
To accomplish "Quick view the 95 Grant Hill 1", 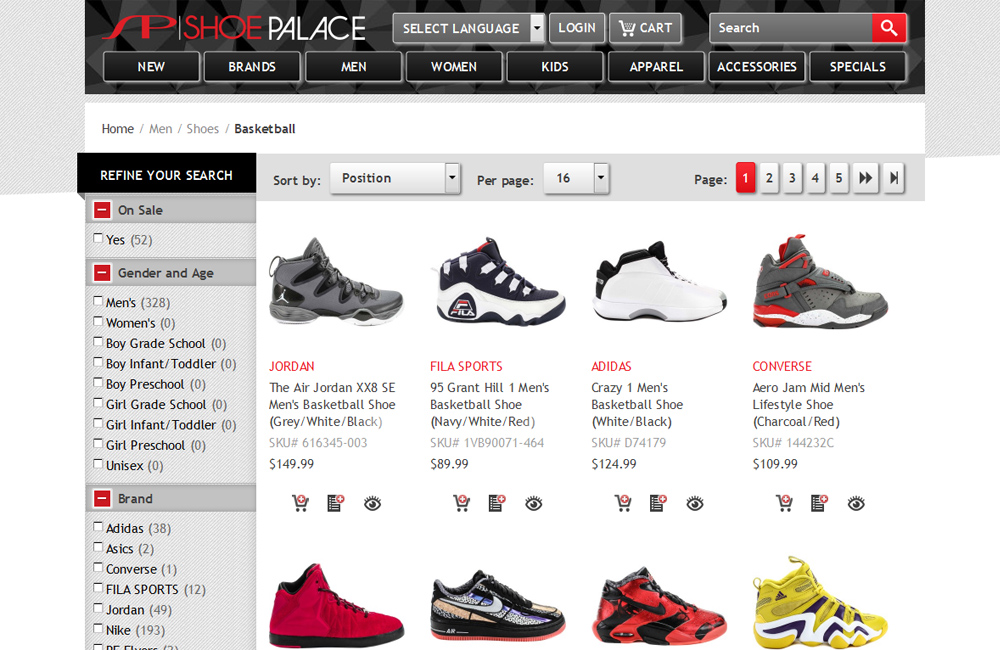I will pyautogui.click(x=534, y=503).
